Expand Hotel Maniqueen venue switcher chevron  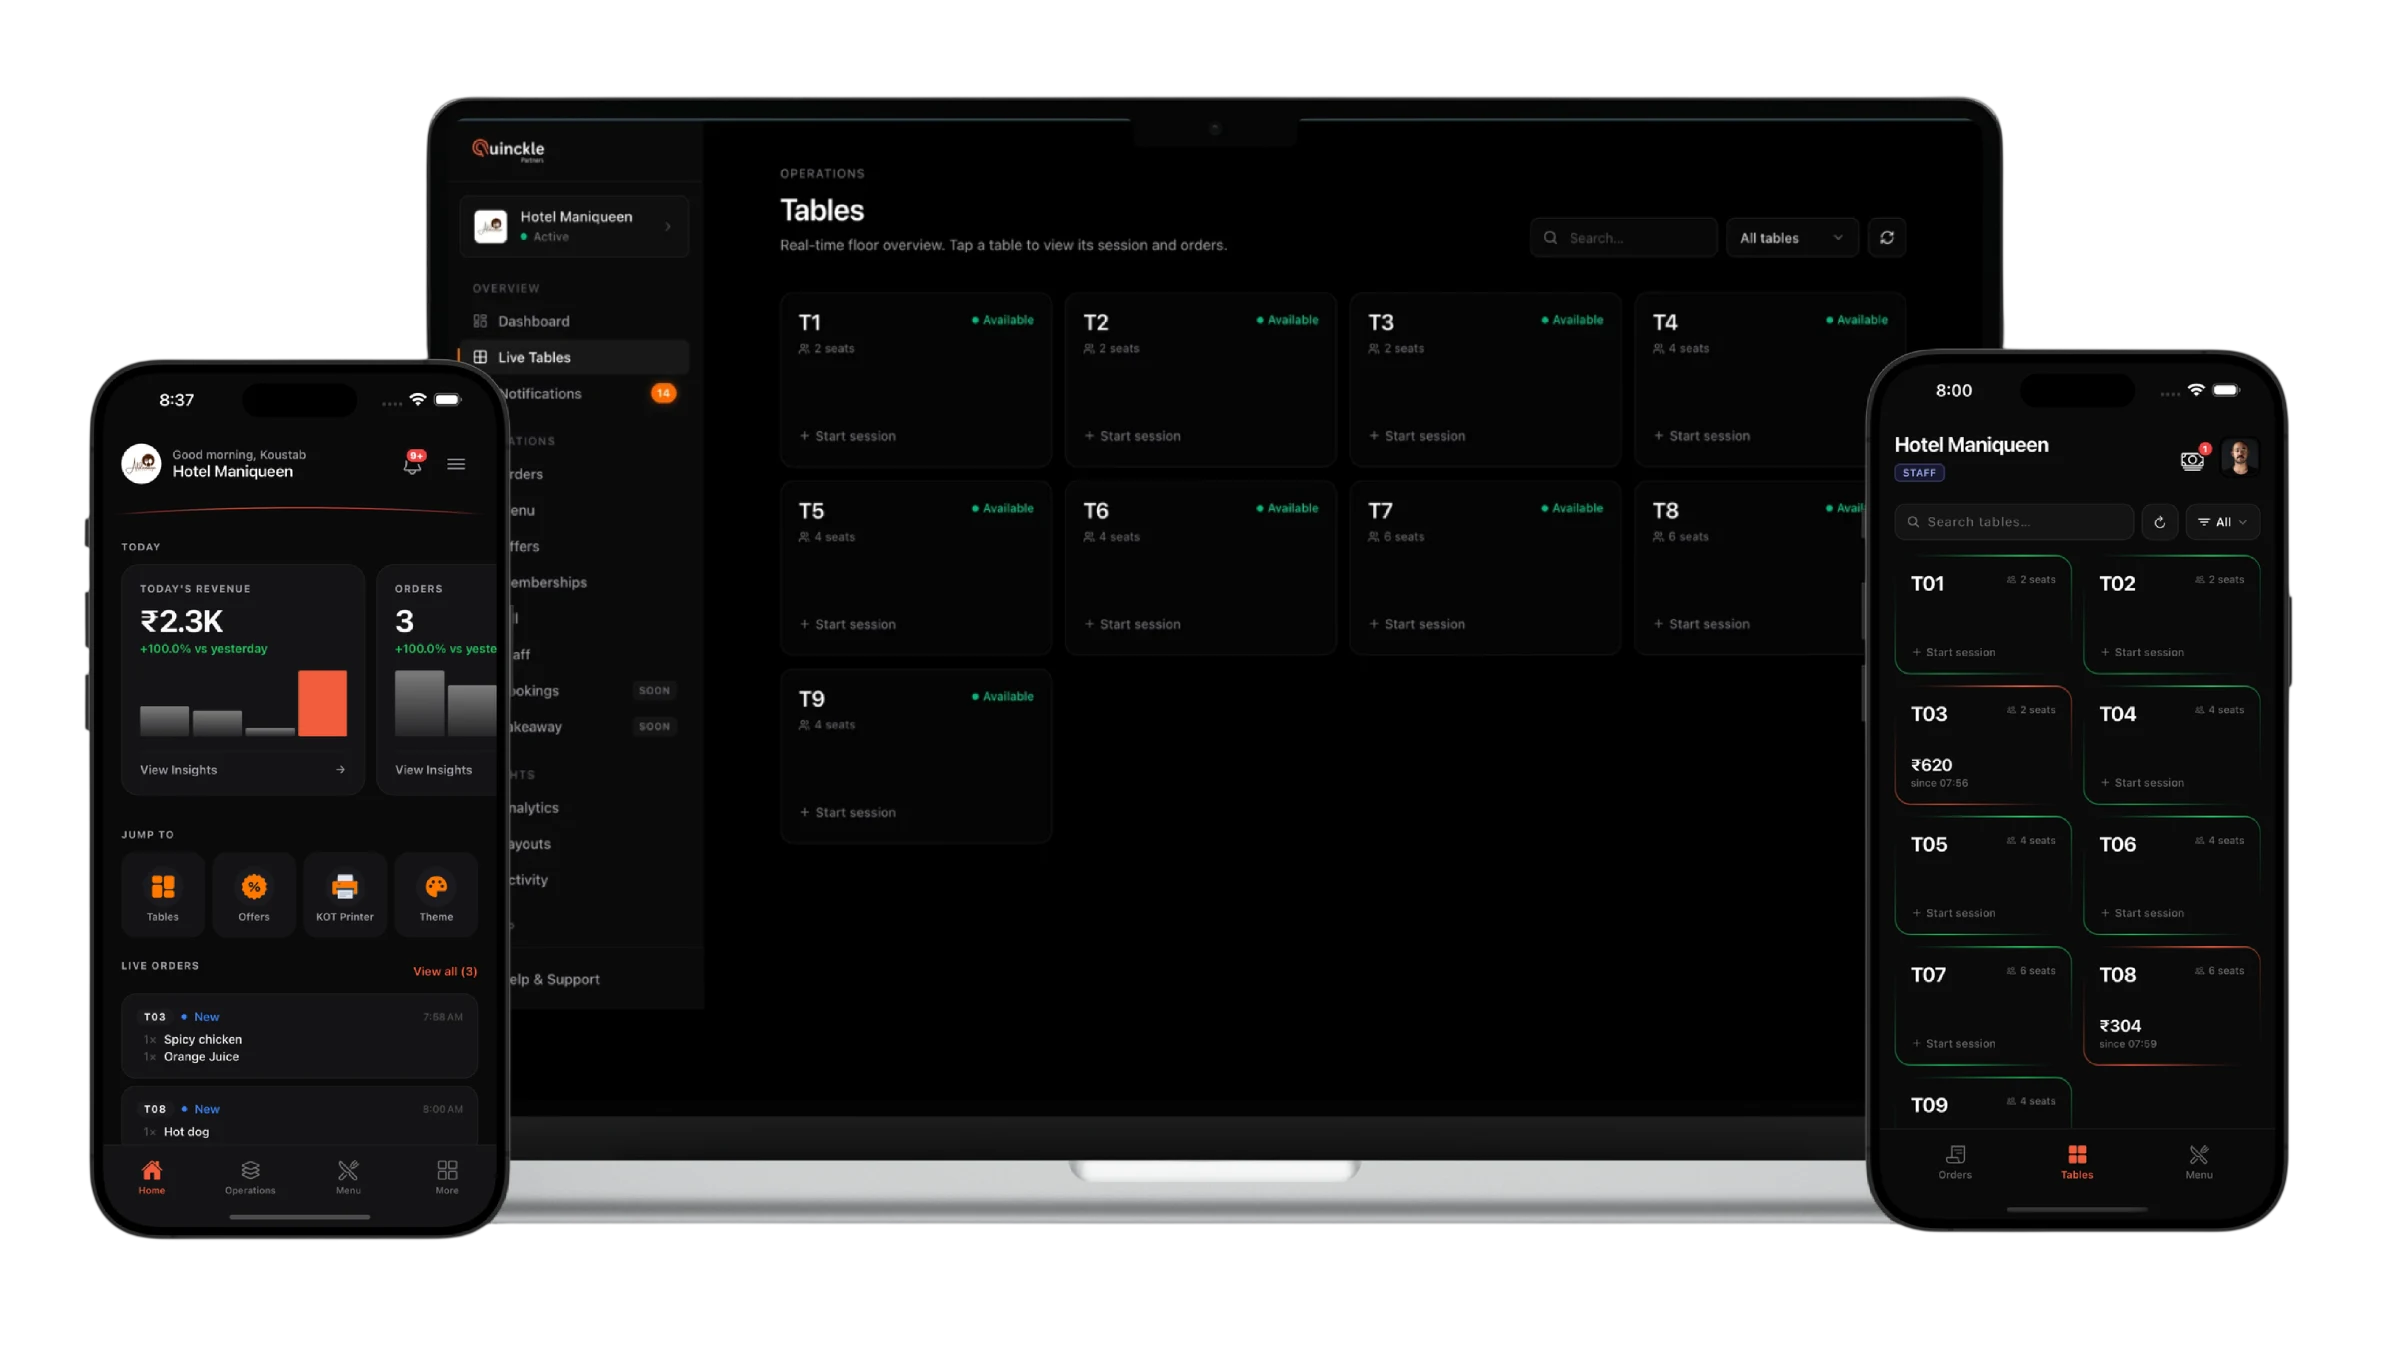click(668, 227)
